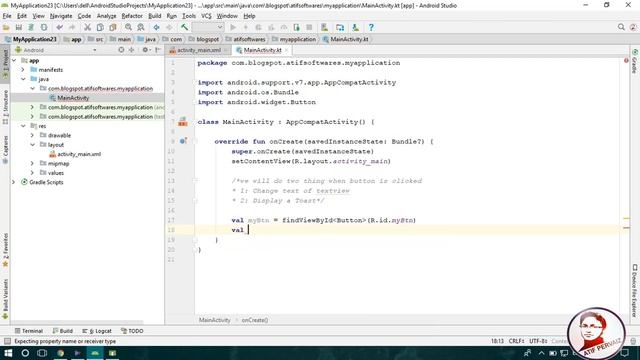The image size is (640, 360).
Task: Open the TODO tool window
Action: (x=132, y=331)
